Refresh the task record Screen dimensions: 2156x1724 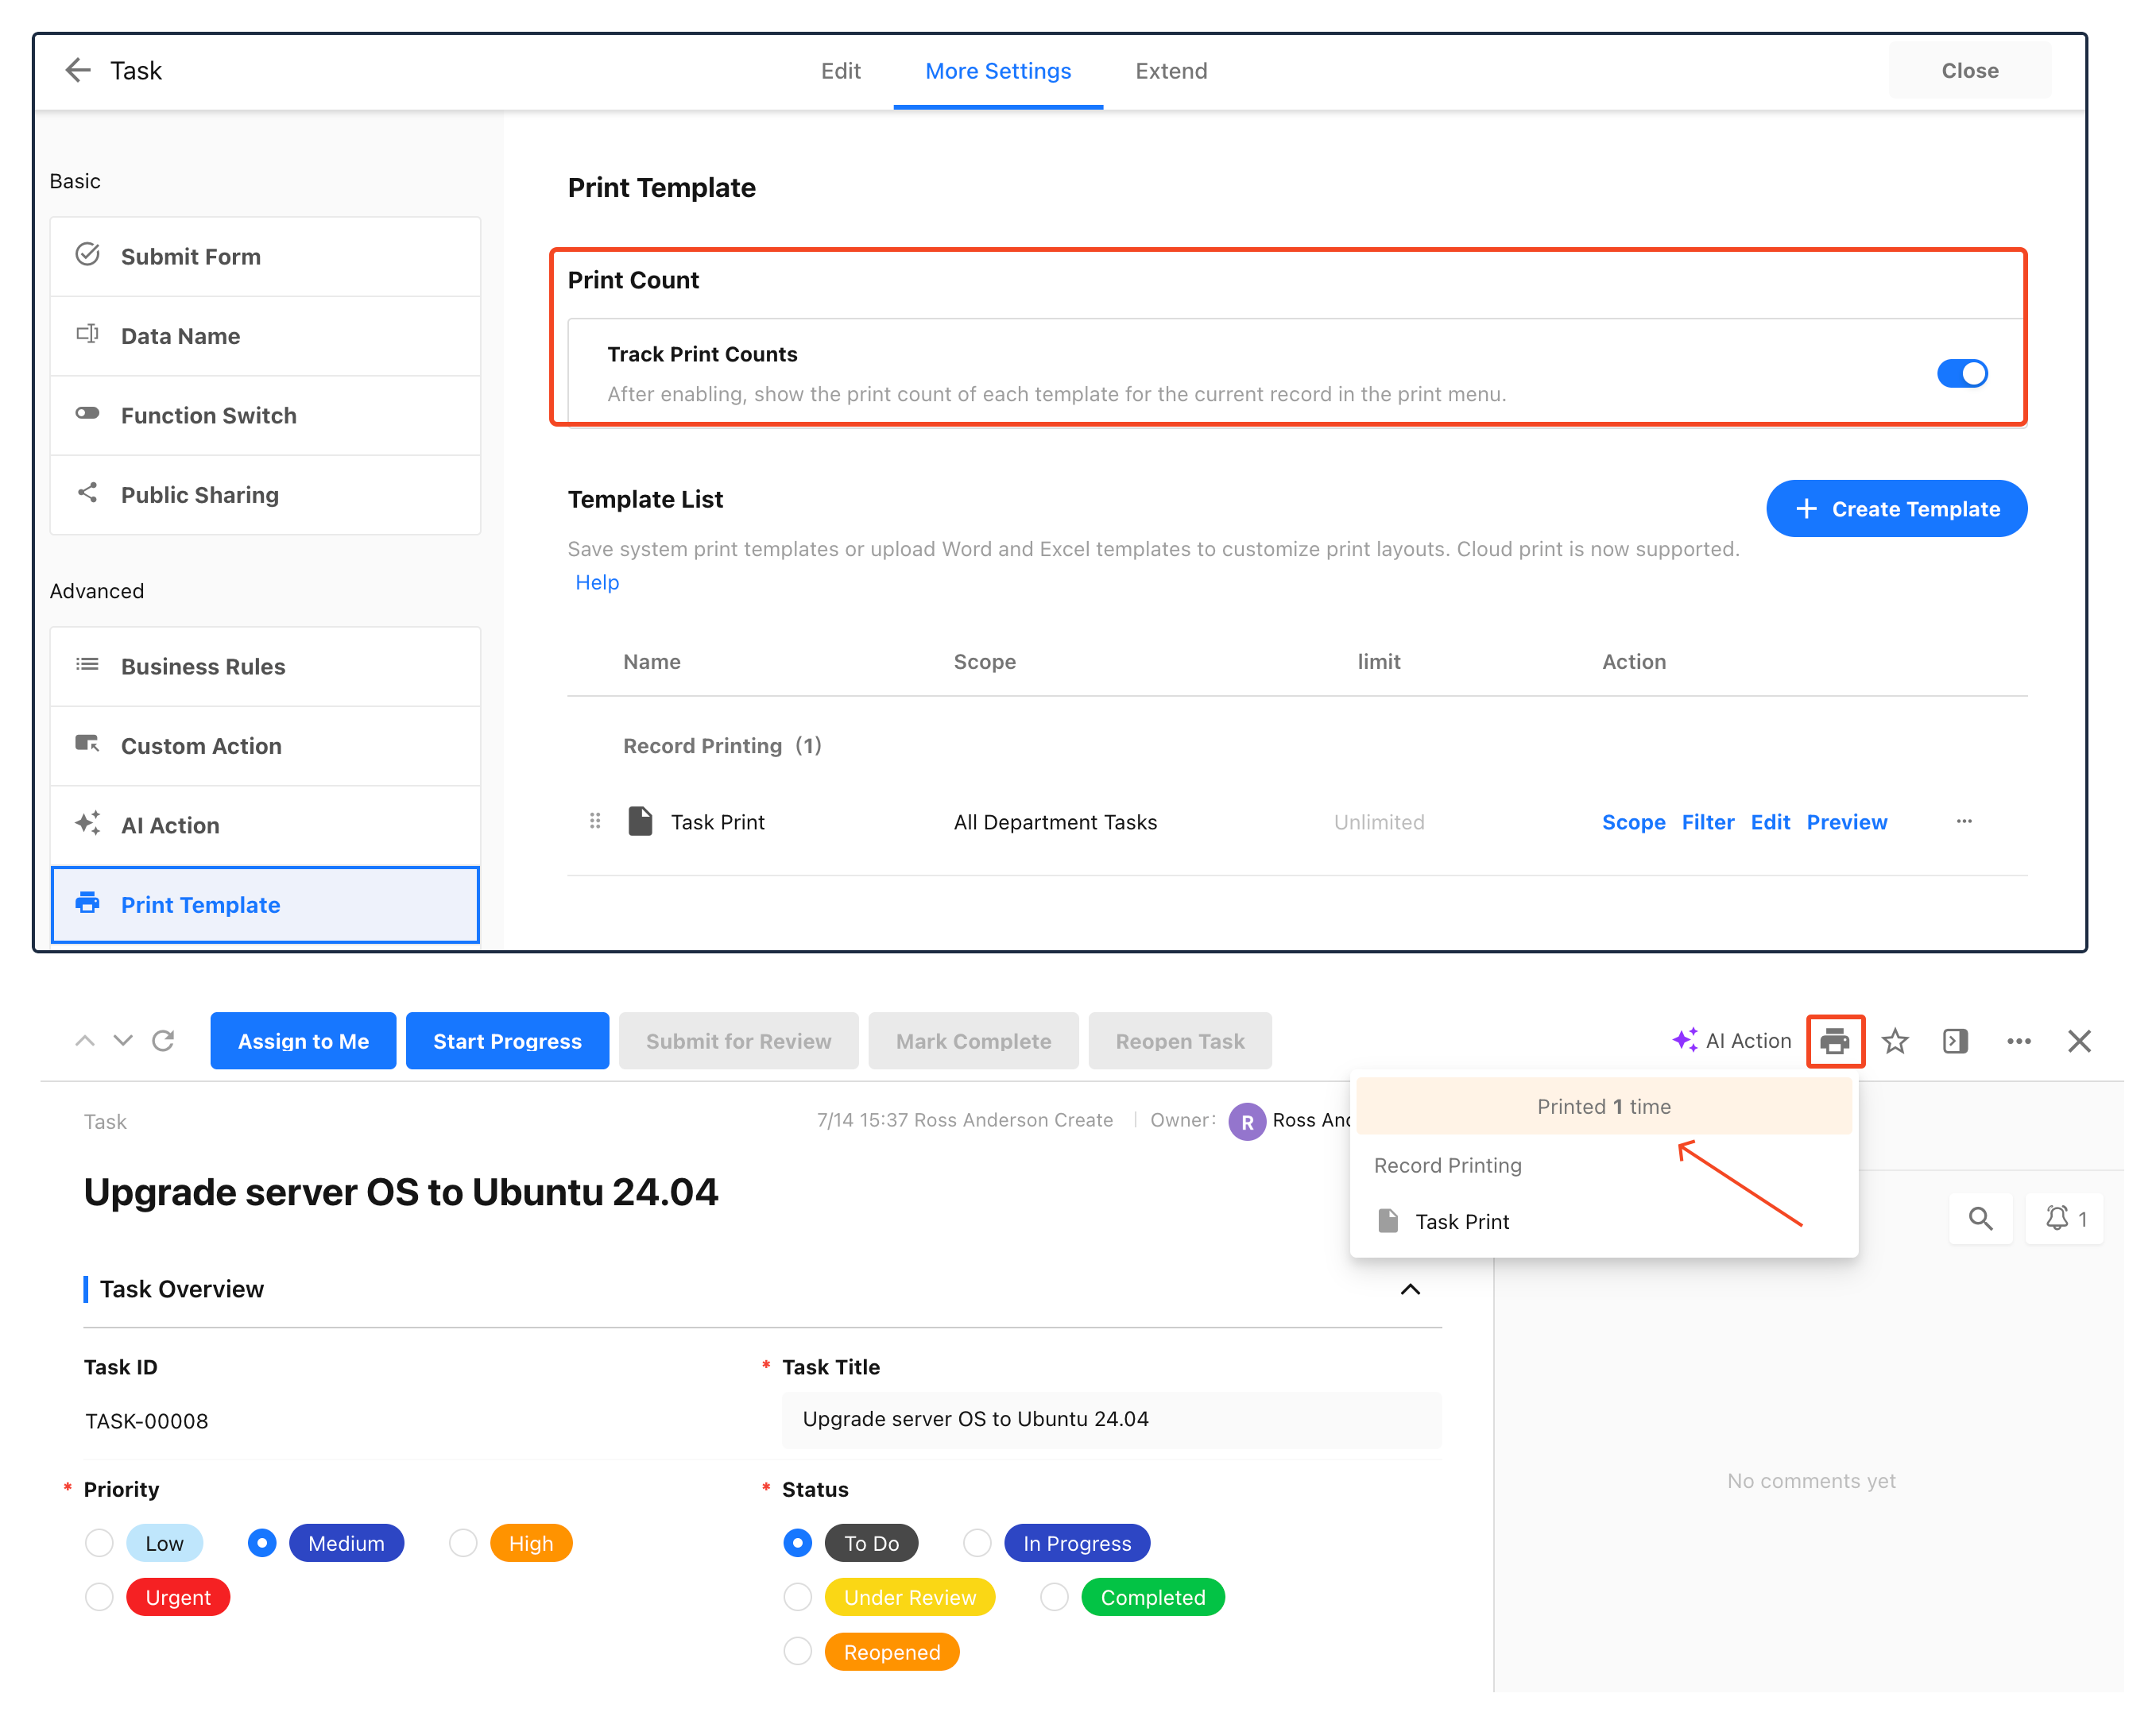coord(163,1041)
